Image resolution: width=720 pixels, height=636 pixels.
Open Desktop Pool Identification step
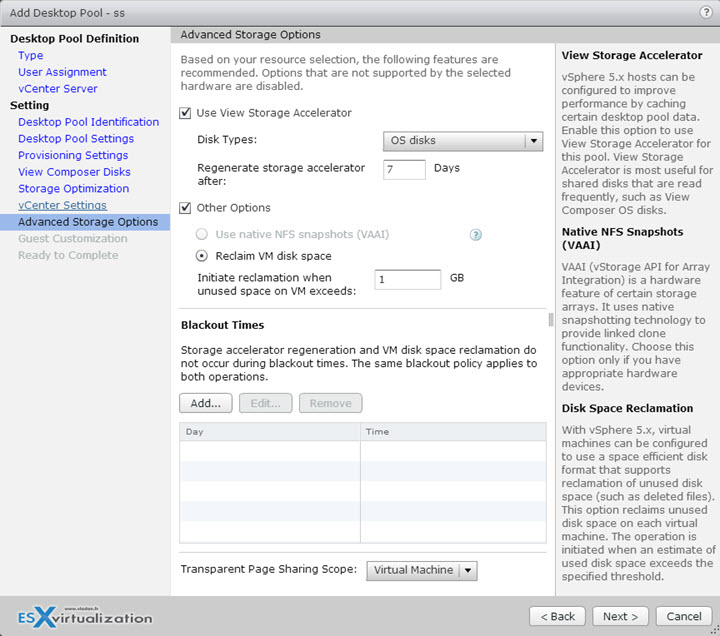tap(89, 122)
